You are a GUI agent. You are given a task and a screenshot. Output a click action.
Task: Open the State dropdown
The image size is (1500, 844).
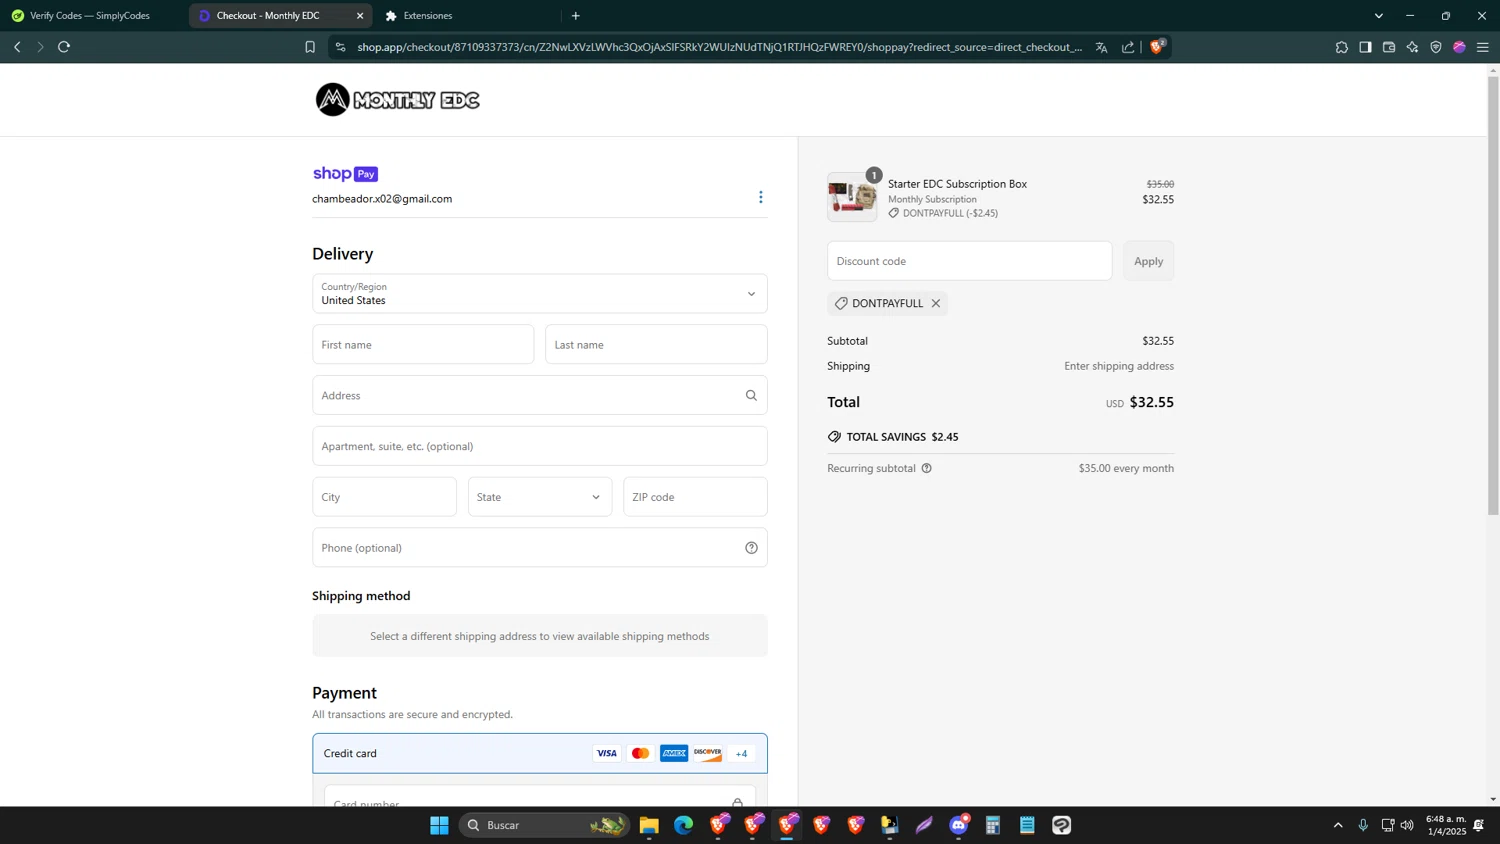coord(540,497)
